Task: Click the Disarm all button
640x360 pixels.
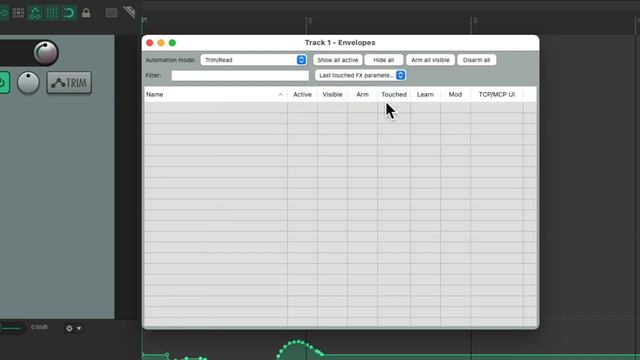Action: (476, 60)
